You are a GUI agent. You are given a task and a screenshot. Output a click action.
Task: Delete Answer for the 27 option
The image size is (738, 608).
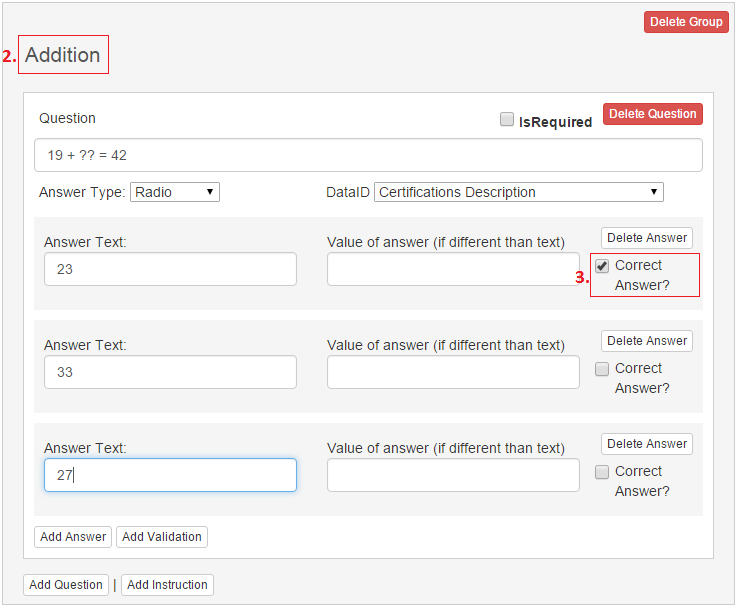[x=647, y=444]
